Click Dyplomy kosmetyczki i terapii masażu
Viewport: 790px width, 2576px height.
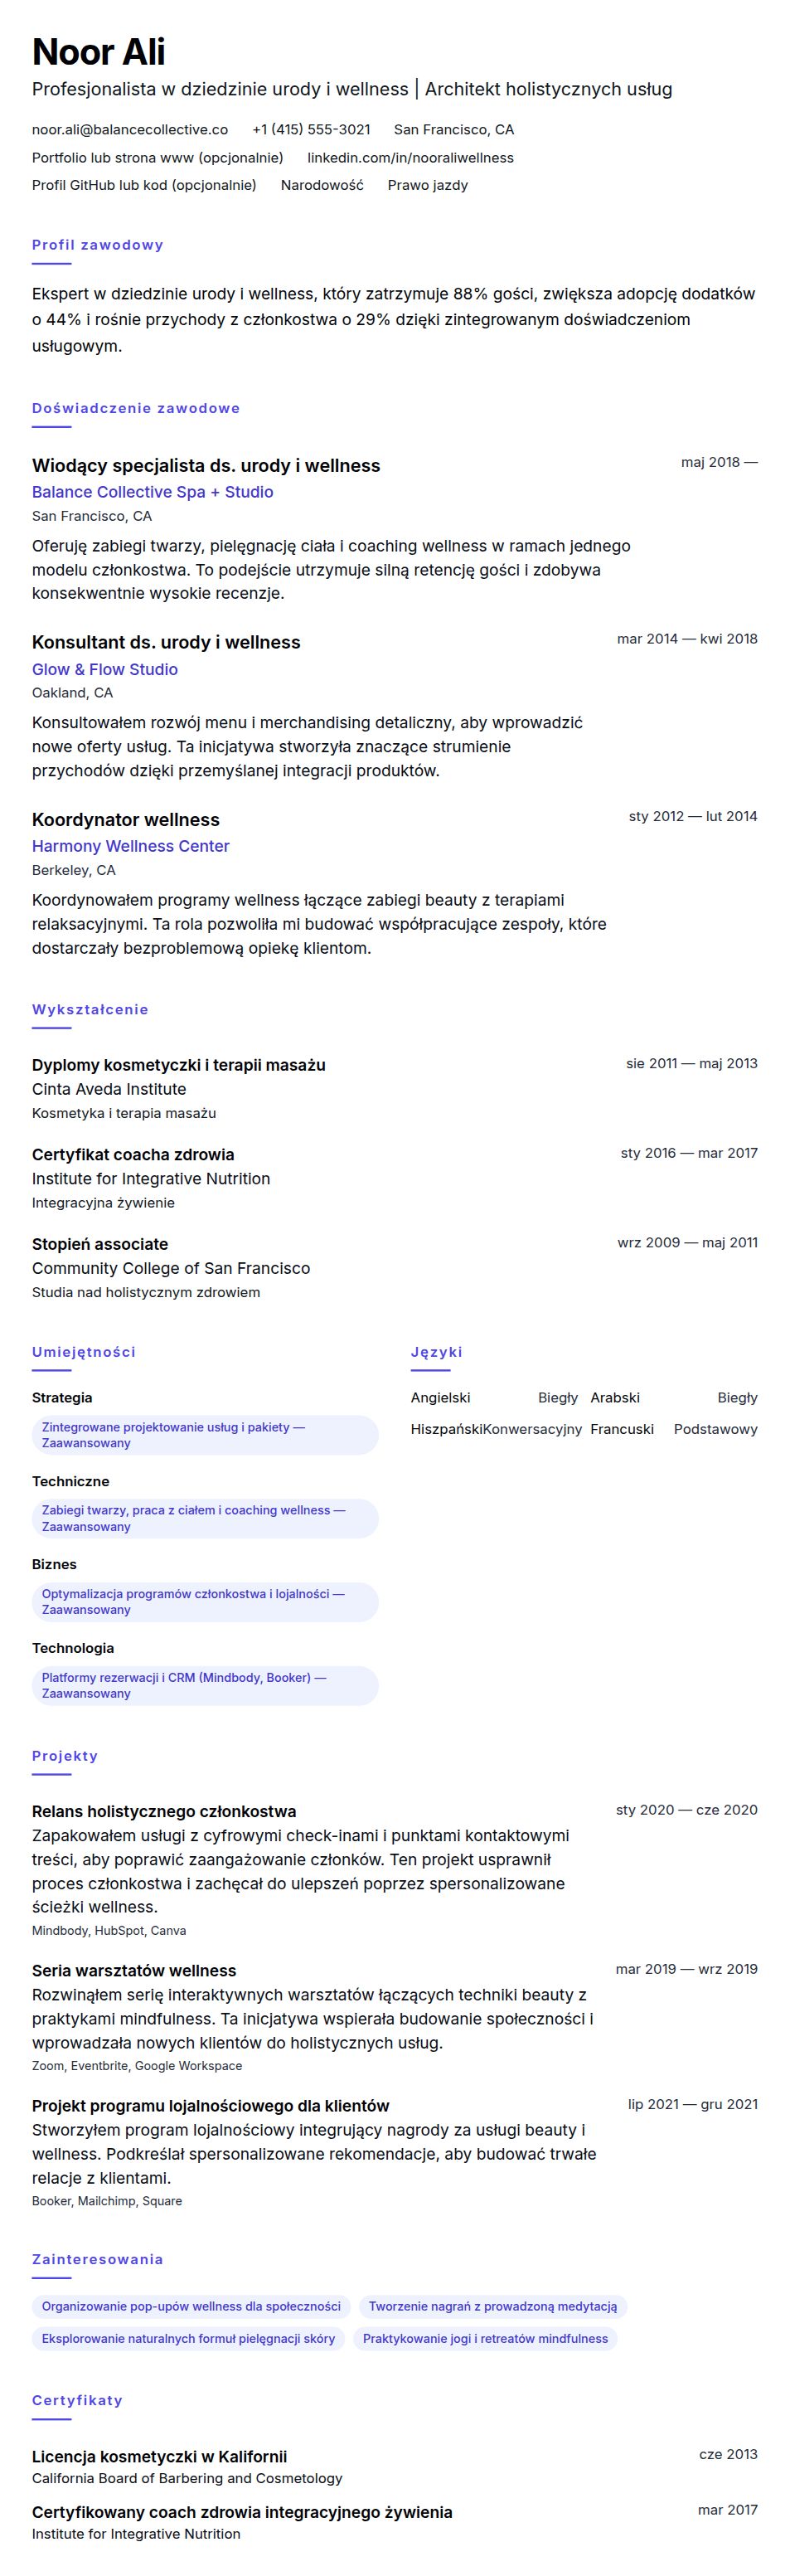[x=179, y=1065]
